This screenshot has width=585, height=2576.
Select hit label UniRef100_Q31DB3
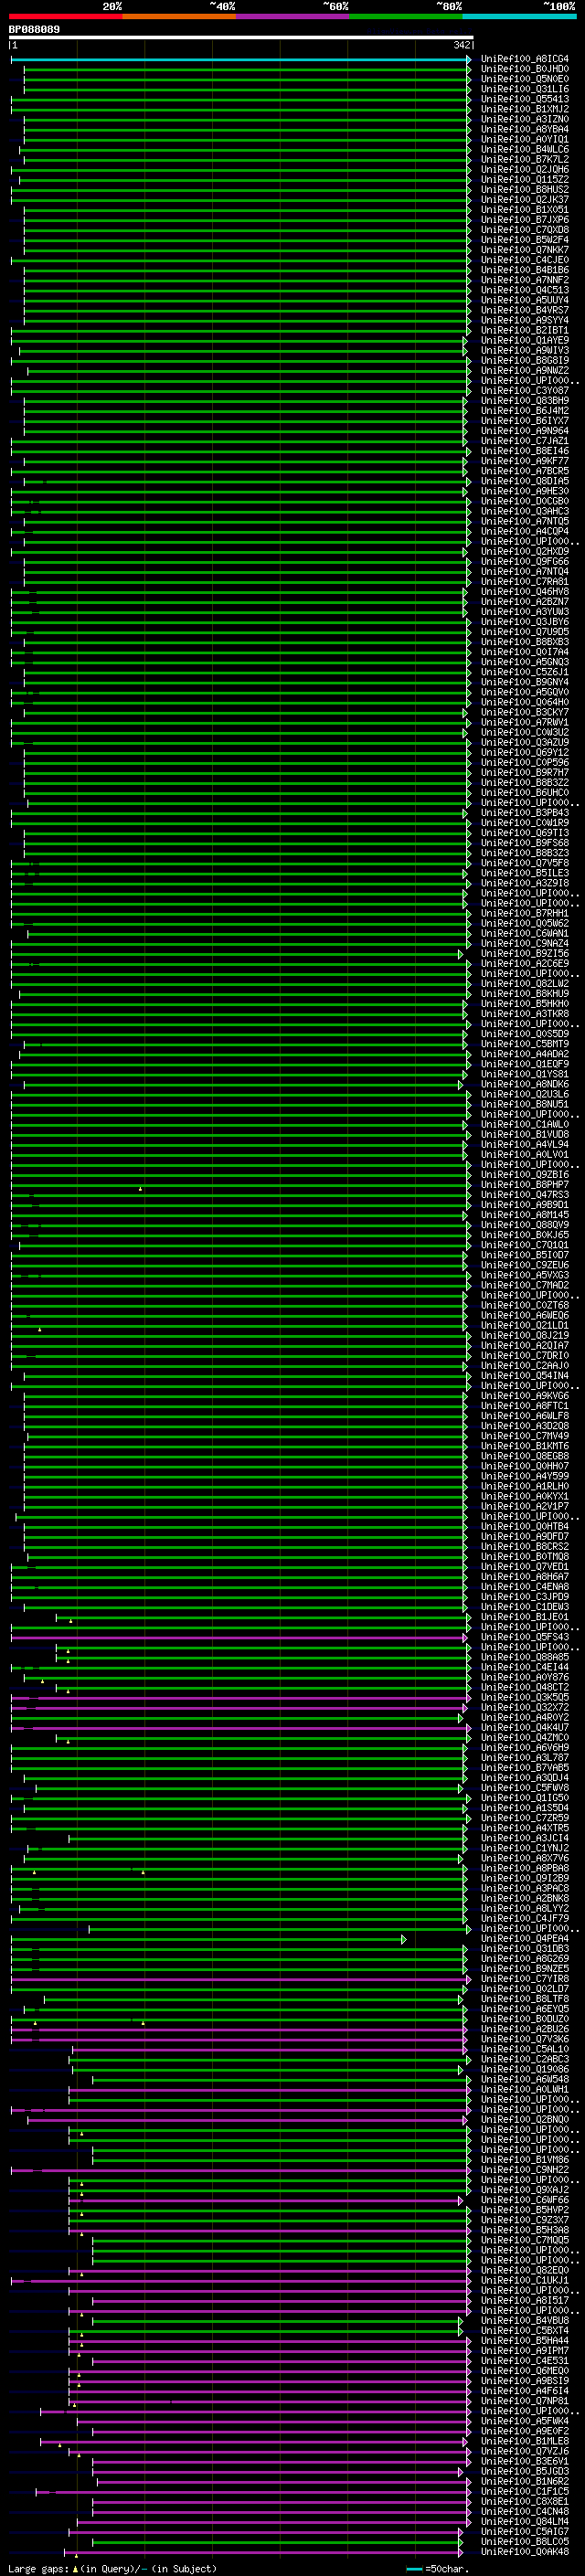(525, 1948)
